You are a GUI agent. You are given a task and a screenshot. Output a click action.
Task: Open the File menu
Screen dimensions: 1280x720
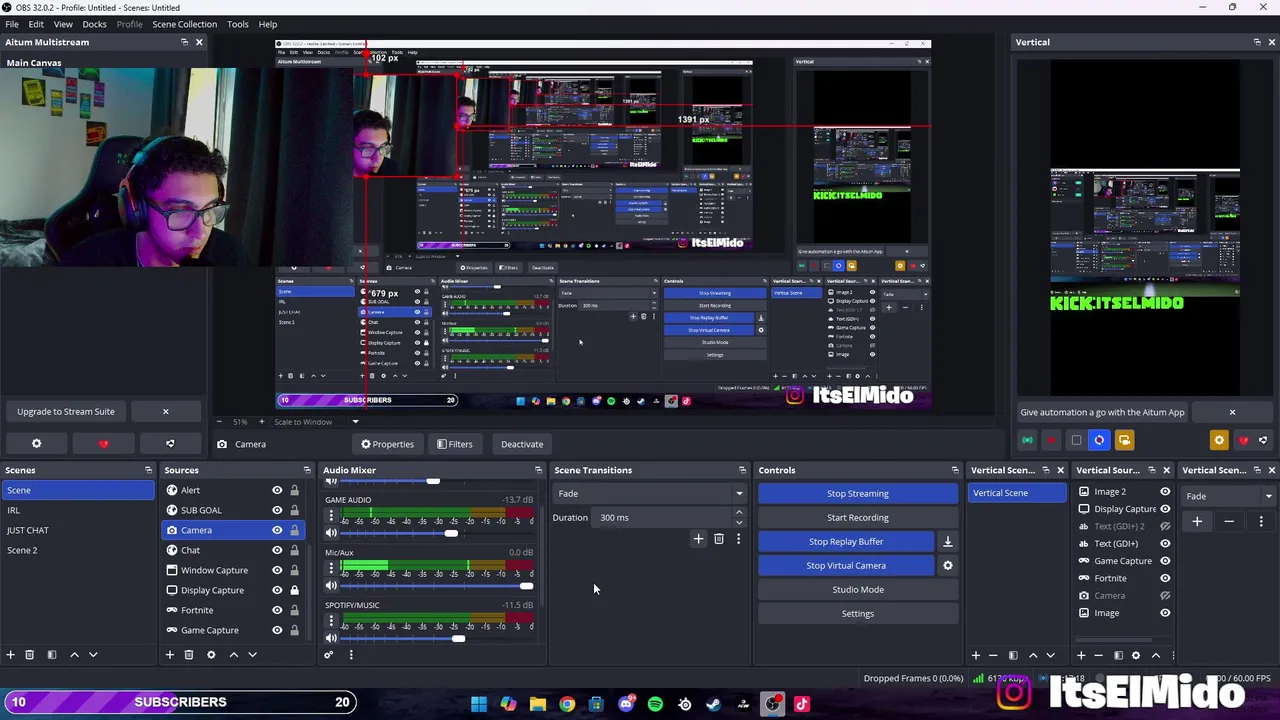12,24
